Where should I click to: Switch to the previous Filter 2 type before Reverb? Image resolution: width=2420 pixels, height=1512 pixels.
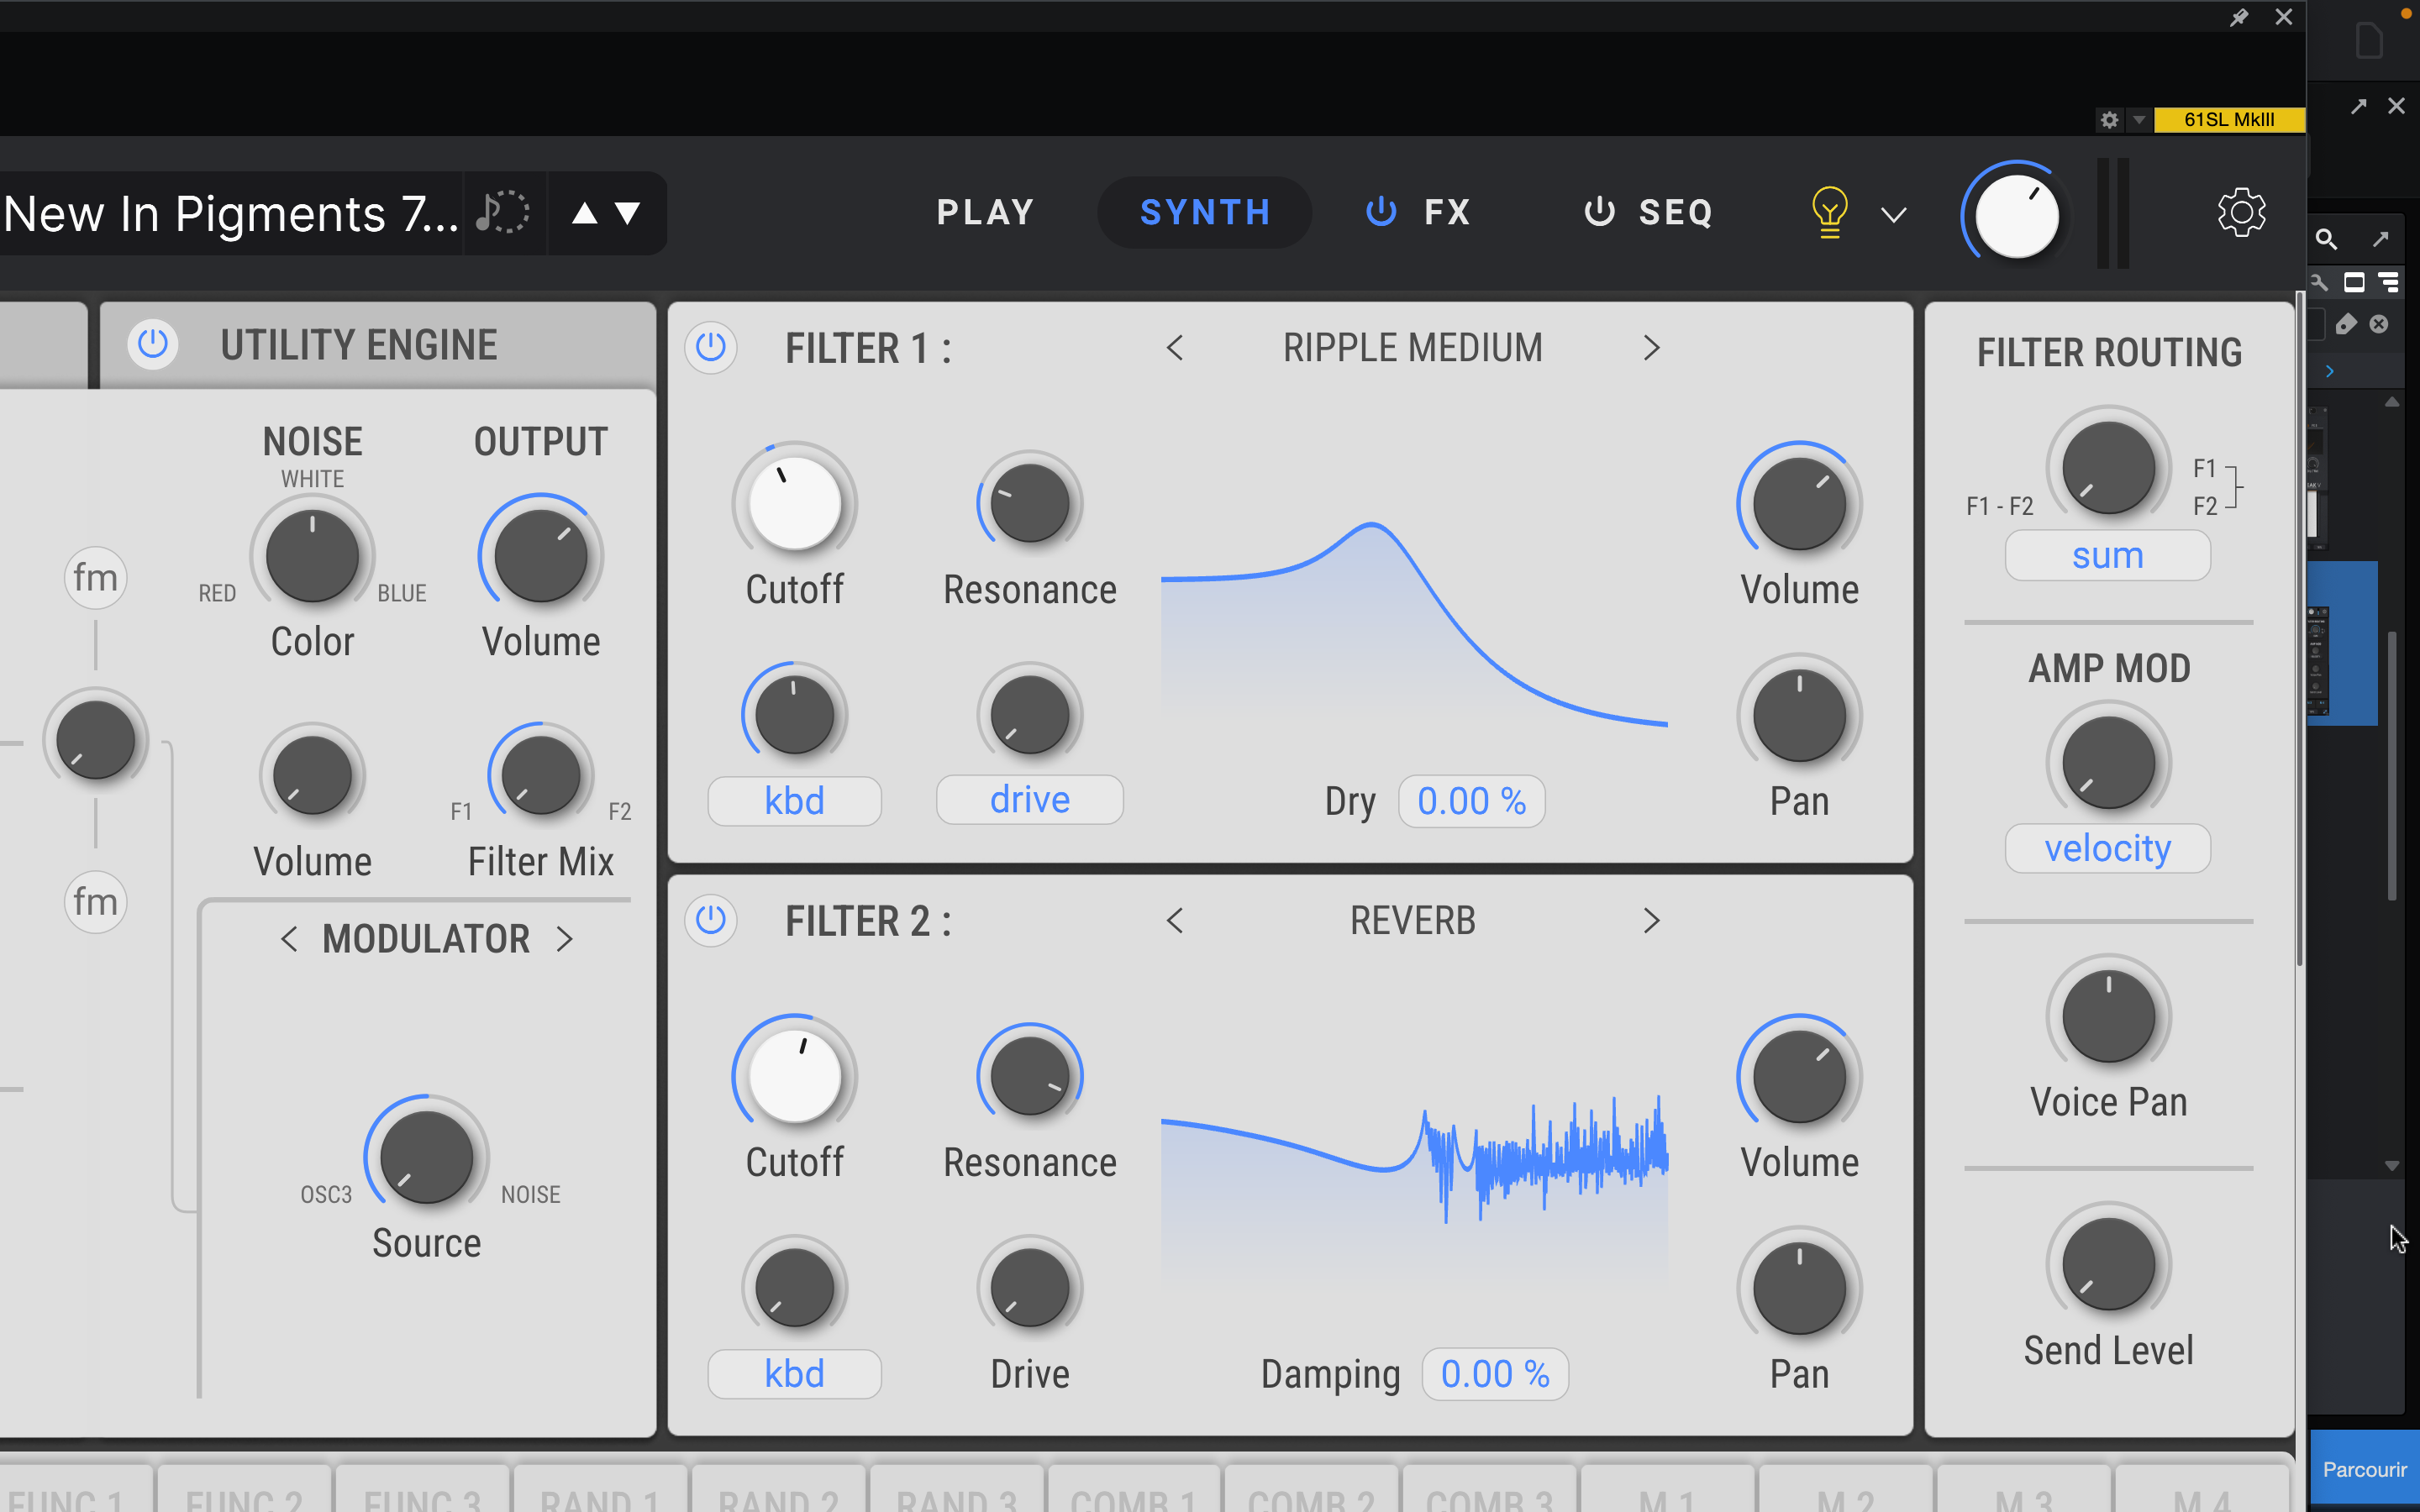(x=1175, y=920)
